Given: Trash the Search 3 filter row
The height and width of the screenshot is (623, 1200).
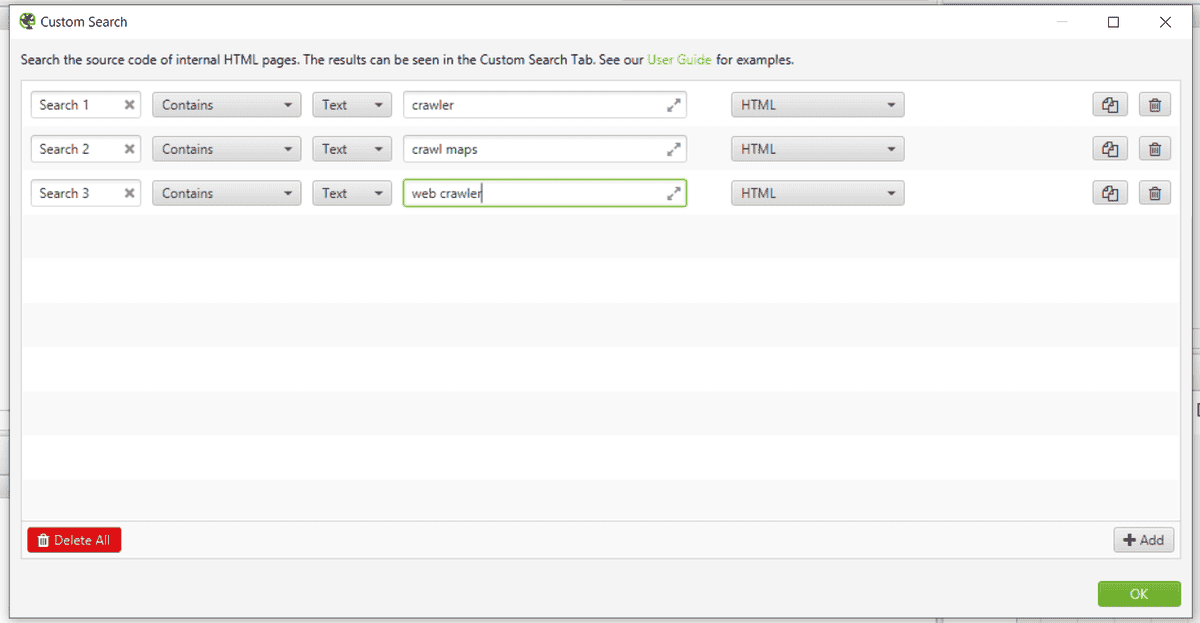Looking at the screenshot, I should (1154, 193).
